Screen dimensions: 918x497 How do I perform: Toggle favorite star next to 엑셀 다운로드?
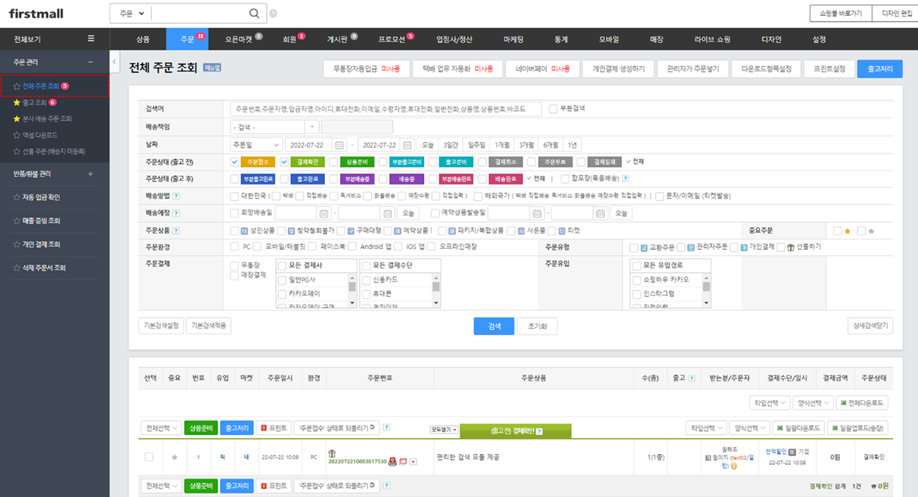[x=16, y=135]
